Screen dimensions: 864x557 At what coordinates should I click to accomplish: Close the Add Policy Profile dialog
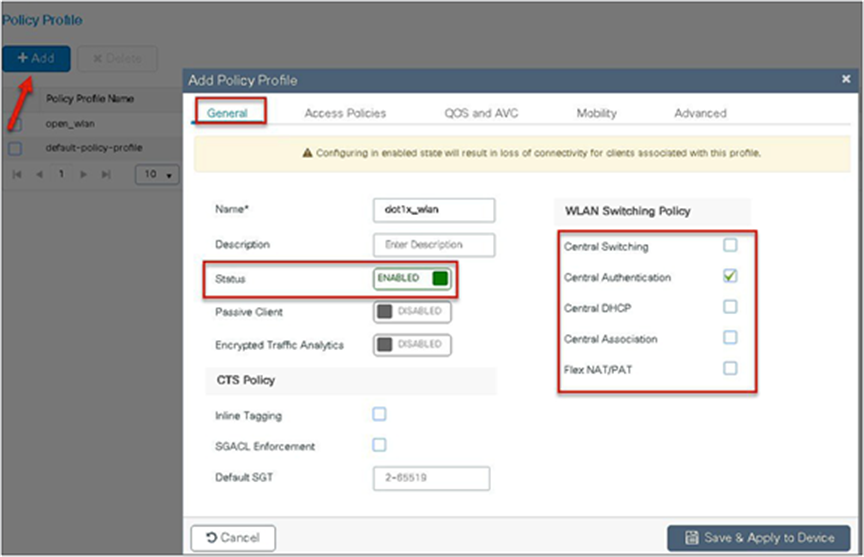click(x=846, y=79)
